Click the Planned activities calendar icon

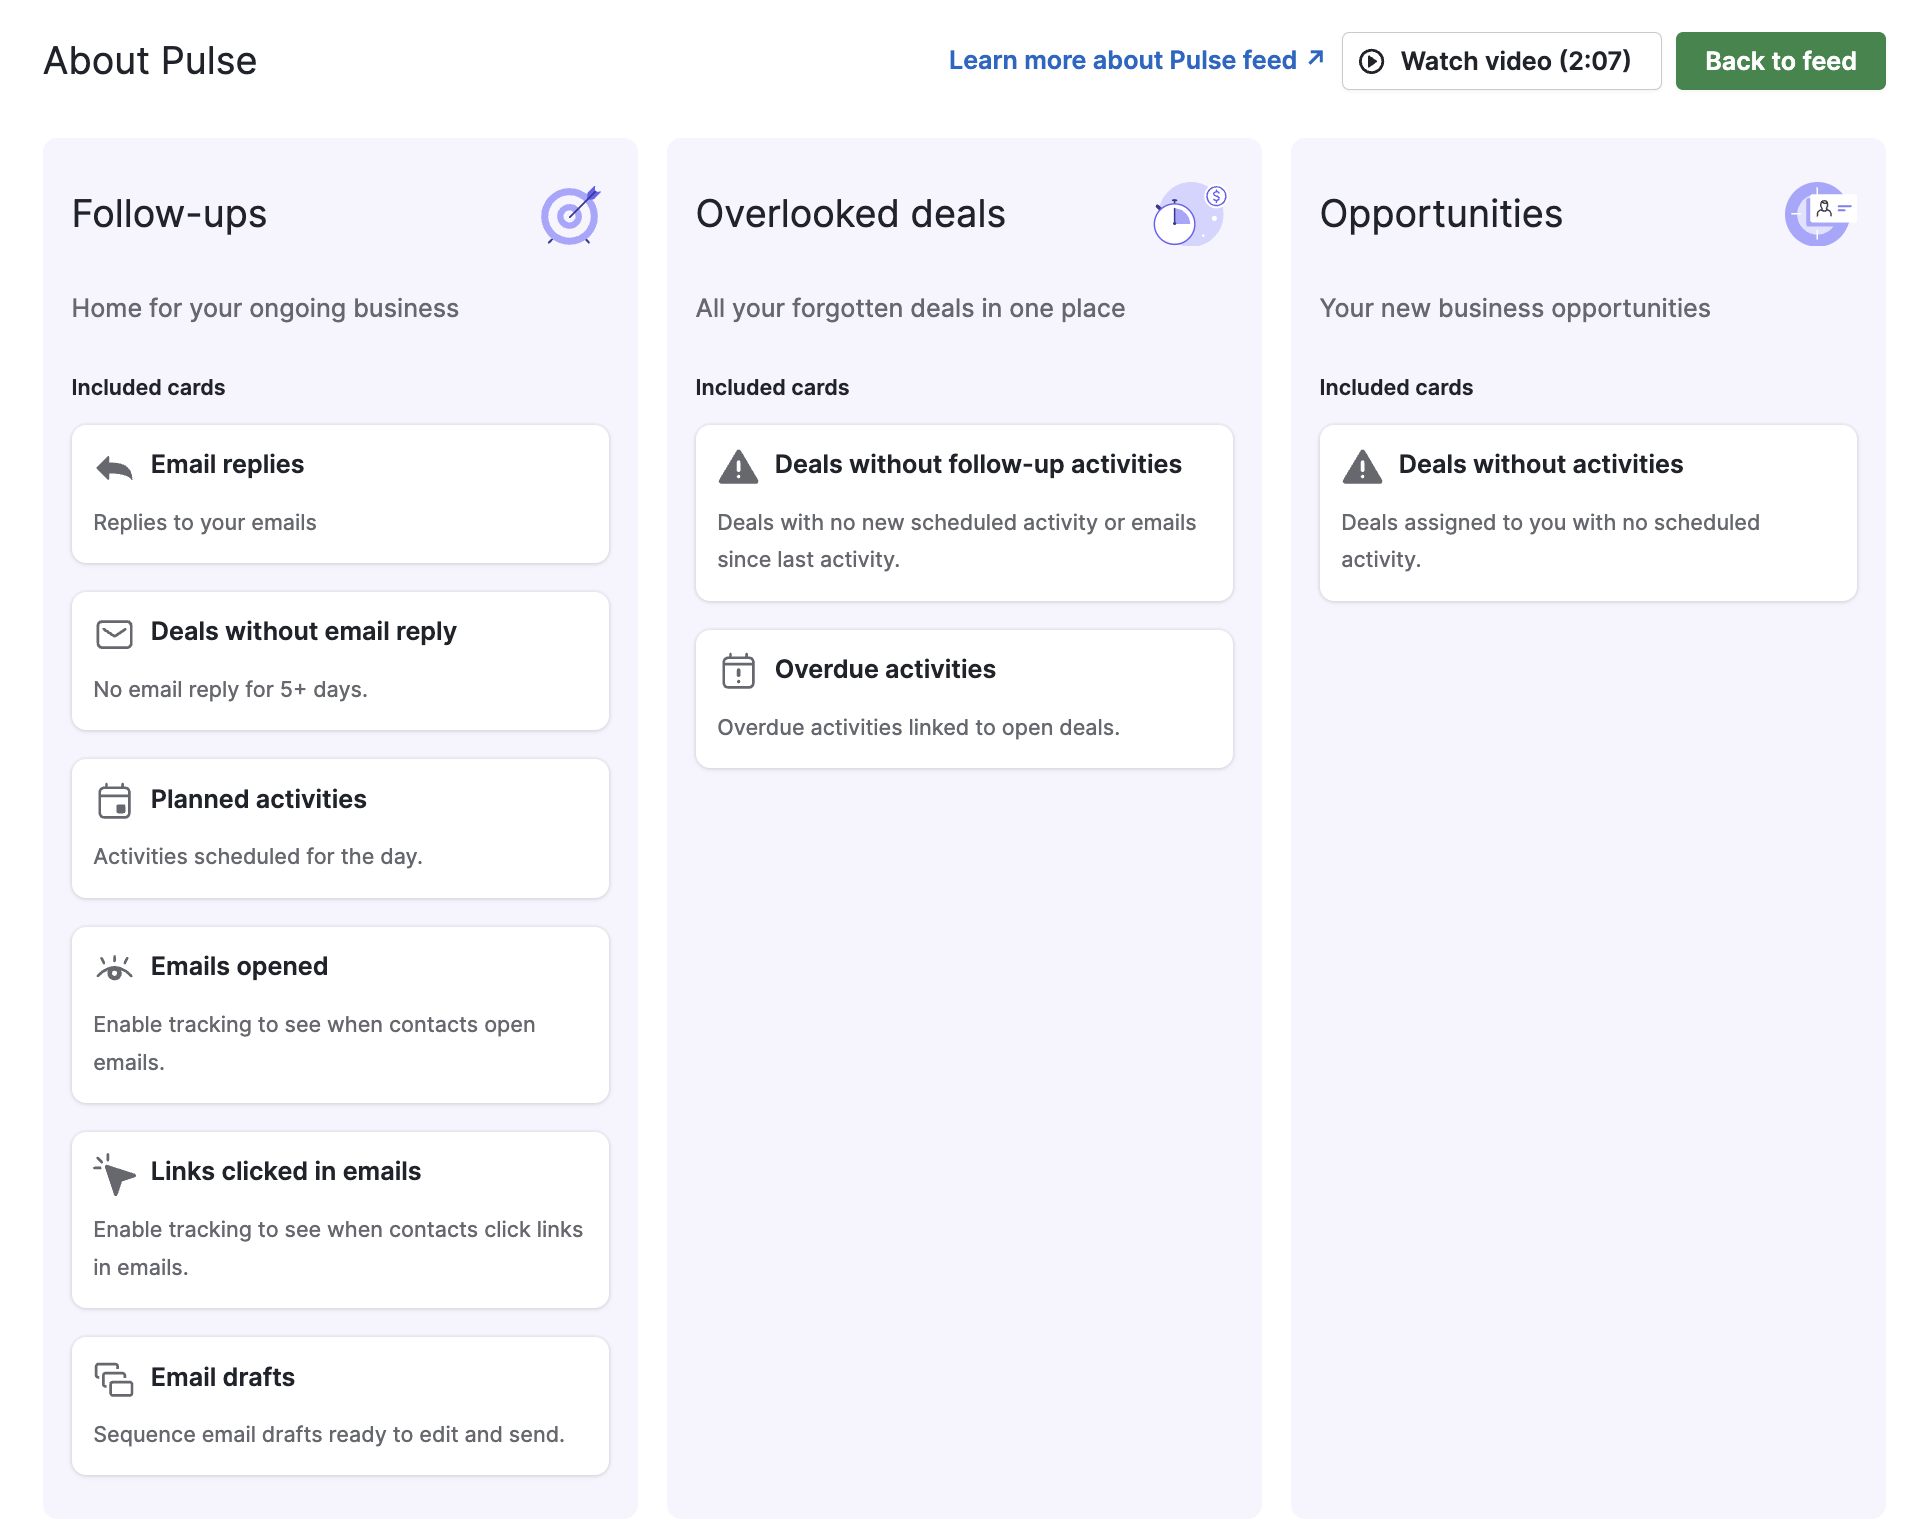[x=114, y=801]
